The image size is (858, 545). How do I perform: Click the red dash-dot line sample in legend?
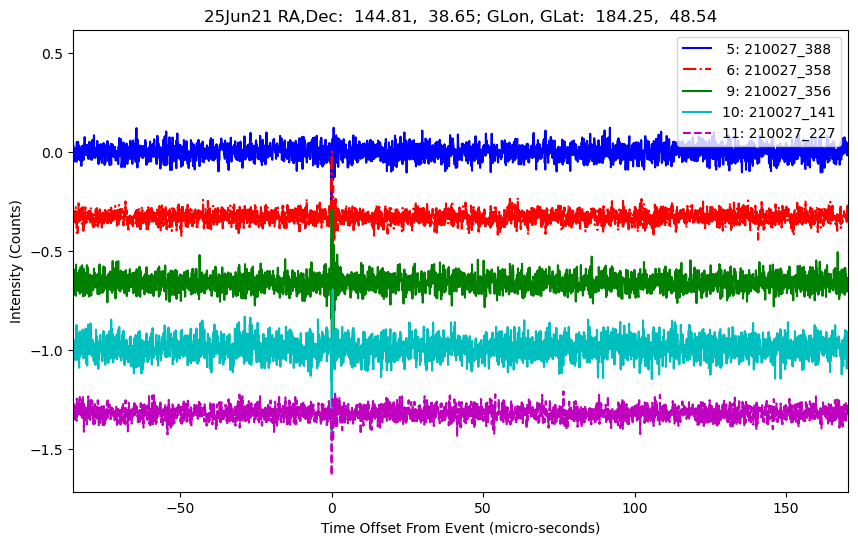point(697,69)
